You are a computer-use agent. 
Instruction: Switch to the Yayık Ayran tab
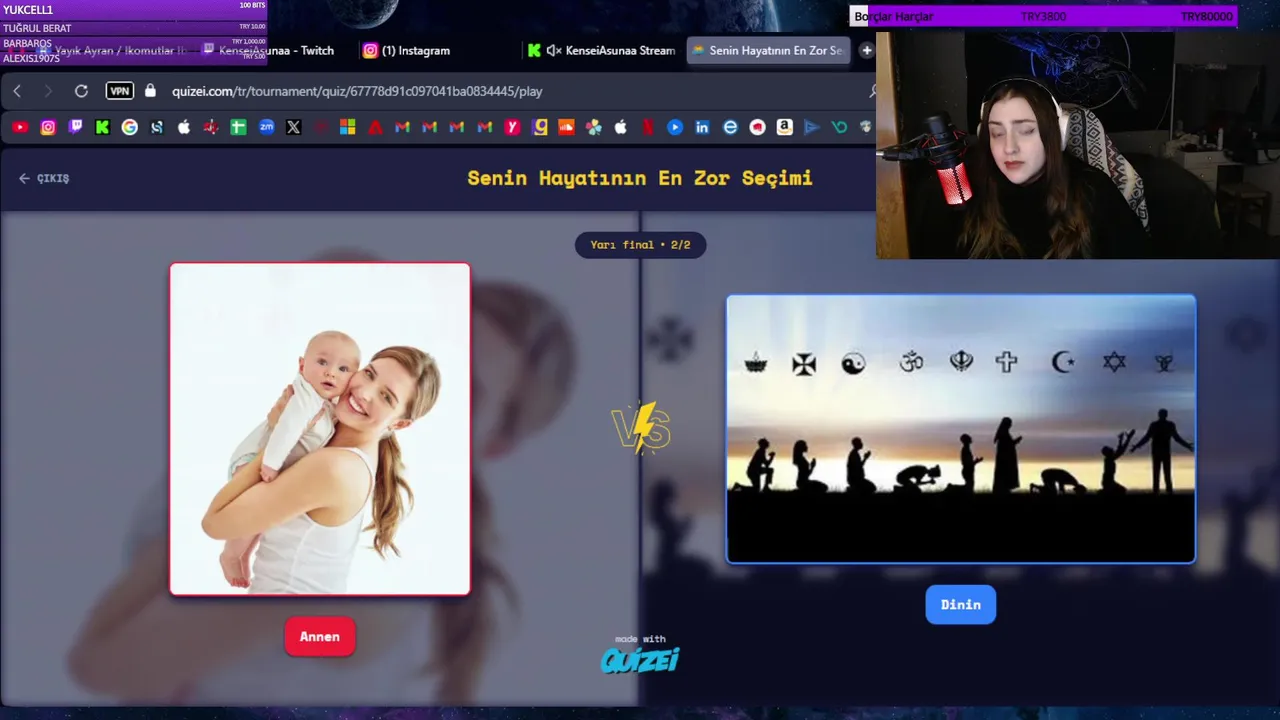110,50
